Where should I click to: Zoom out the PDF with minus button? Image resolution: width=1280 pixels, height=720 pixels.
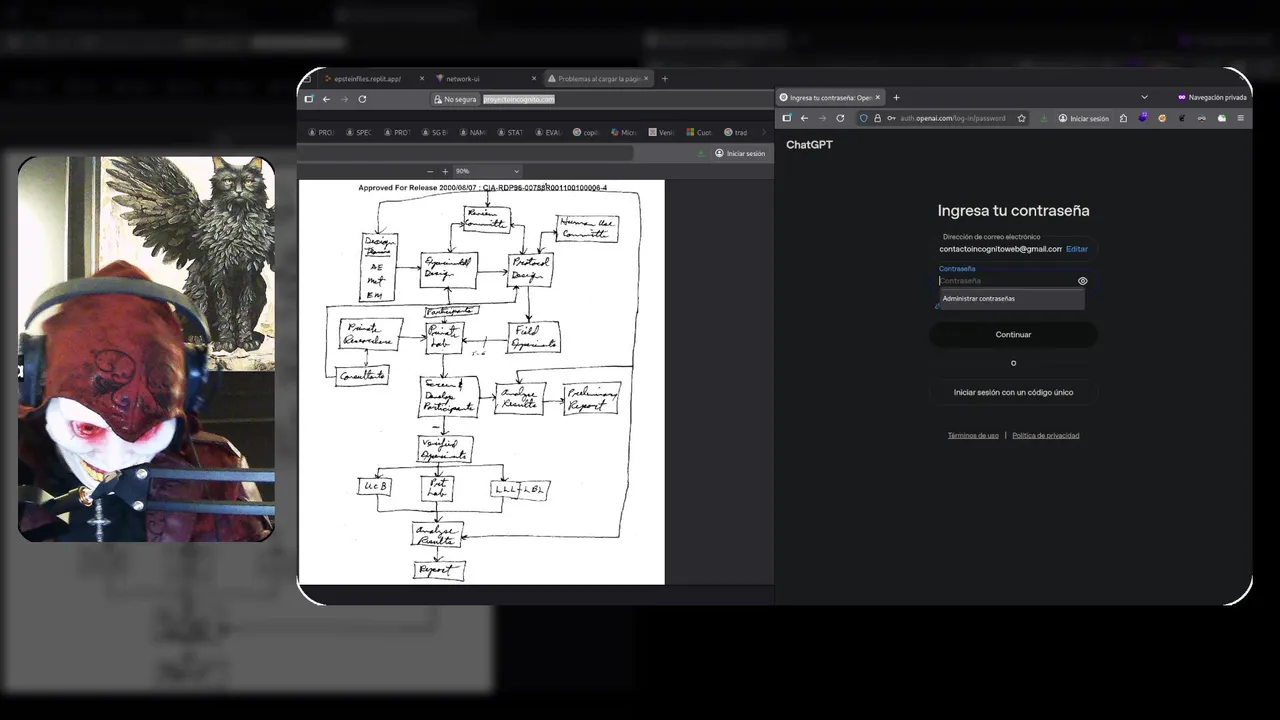click(x=430, y=171)
